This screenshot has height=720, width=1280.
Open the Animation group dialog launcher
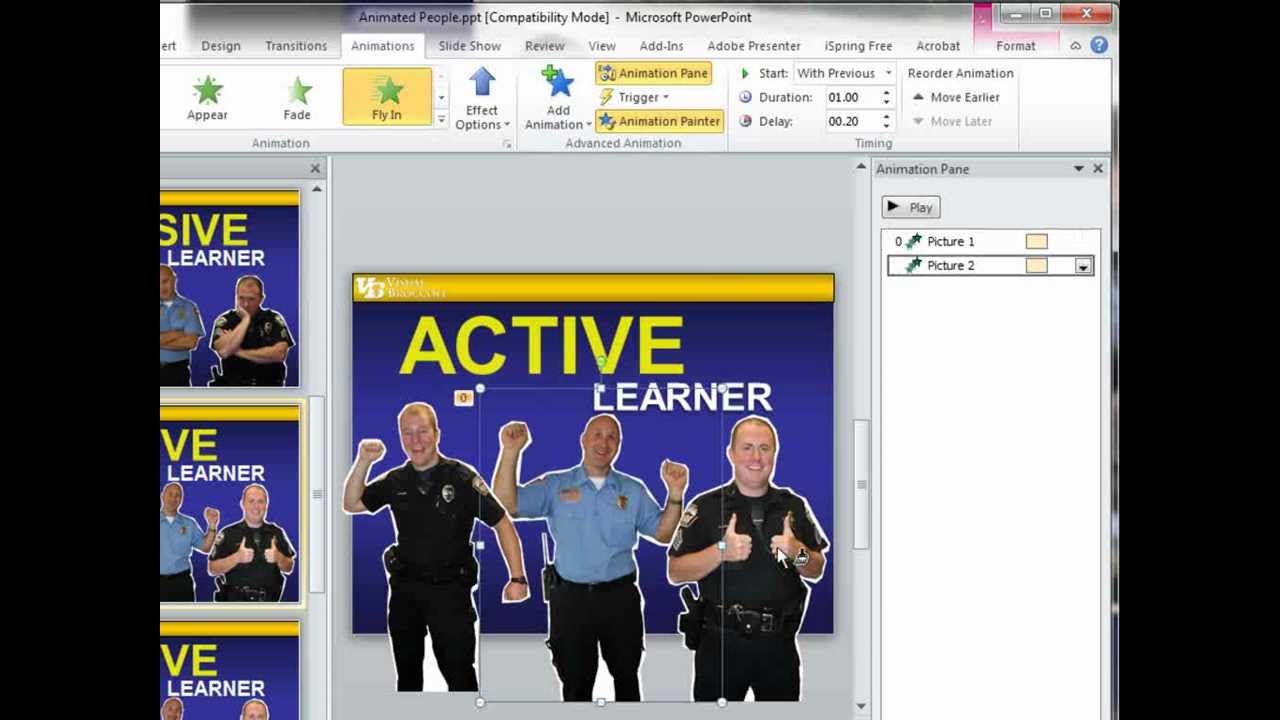point(507,144)
